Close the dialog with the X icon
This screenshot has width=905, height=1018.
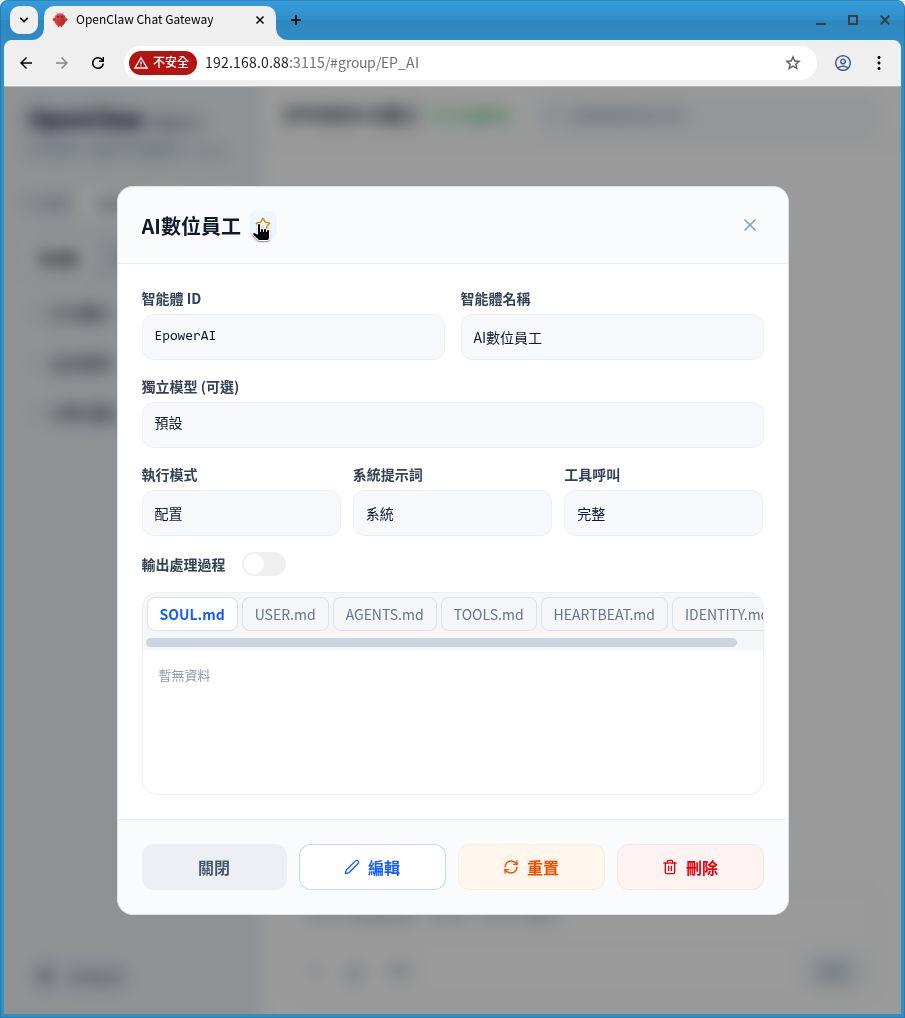tap(750, 225)
